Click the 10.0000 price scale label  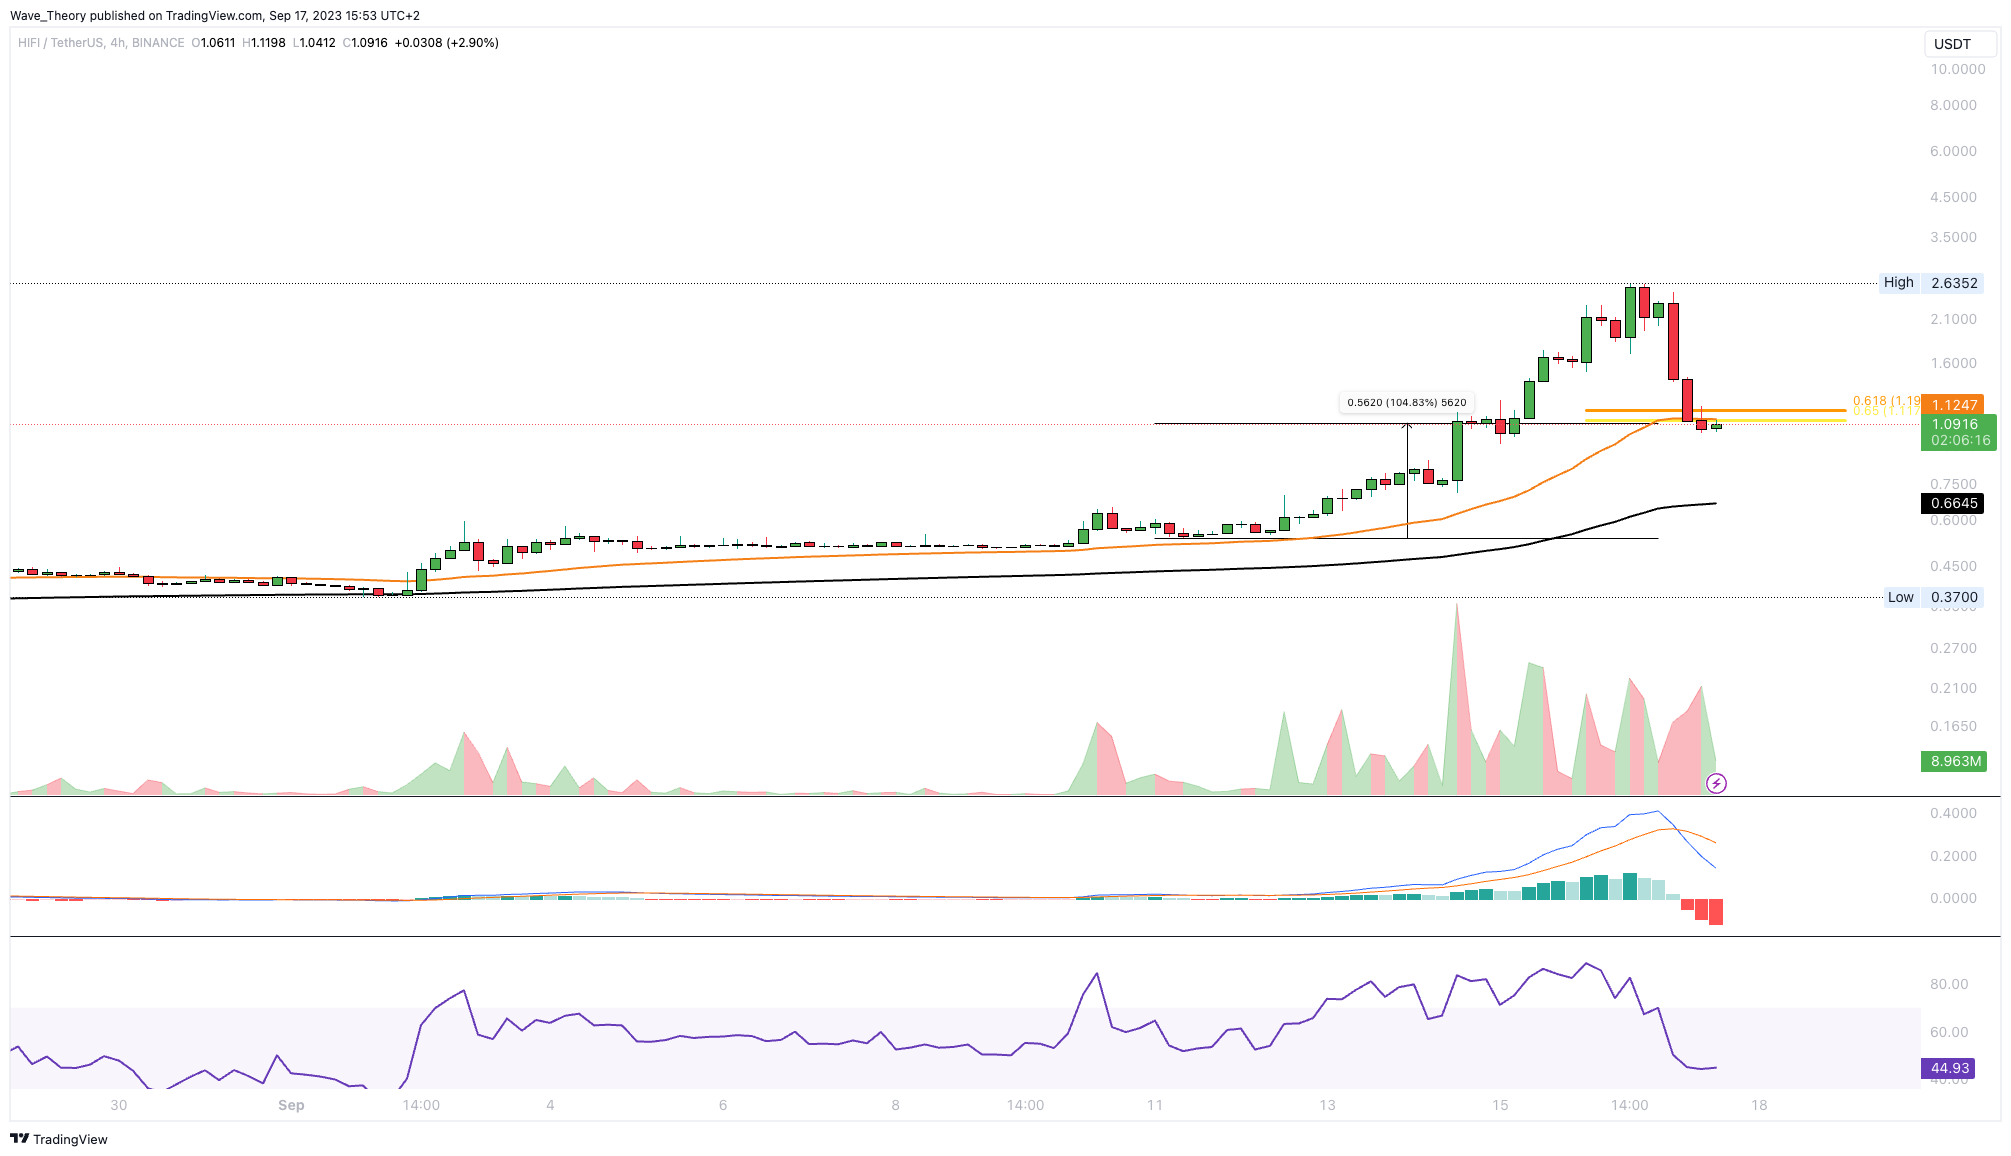tap(1957, 69)
